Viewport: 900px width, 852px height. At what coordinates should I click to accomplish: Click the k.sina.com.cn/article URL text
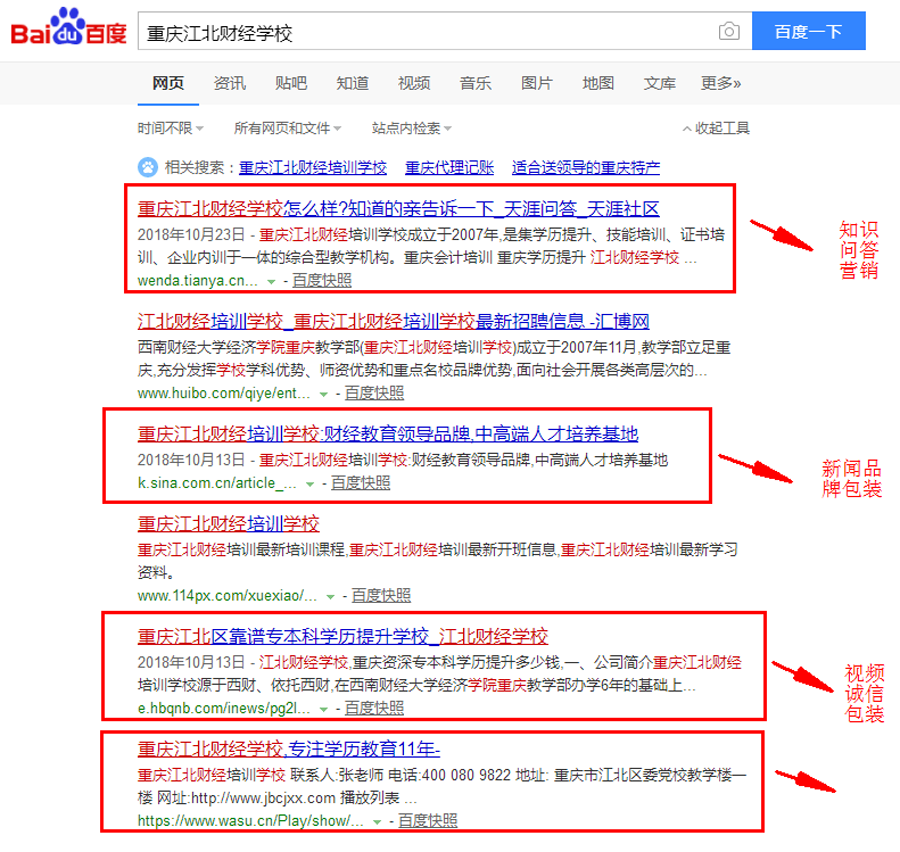point(217,483)
